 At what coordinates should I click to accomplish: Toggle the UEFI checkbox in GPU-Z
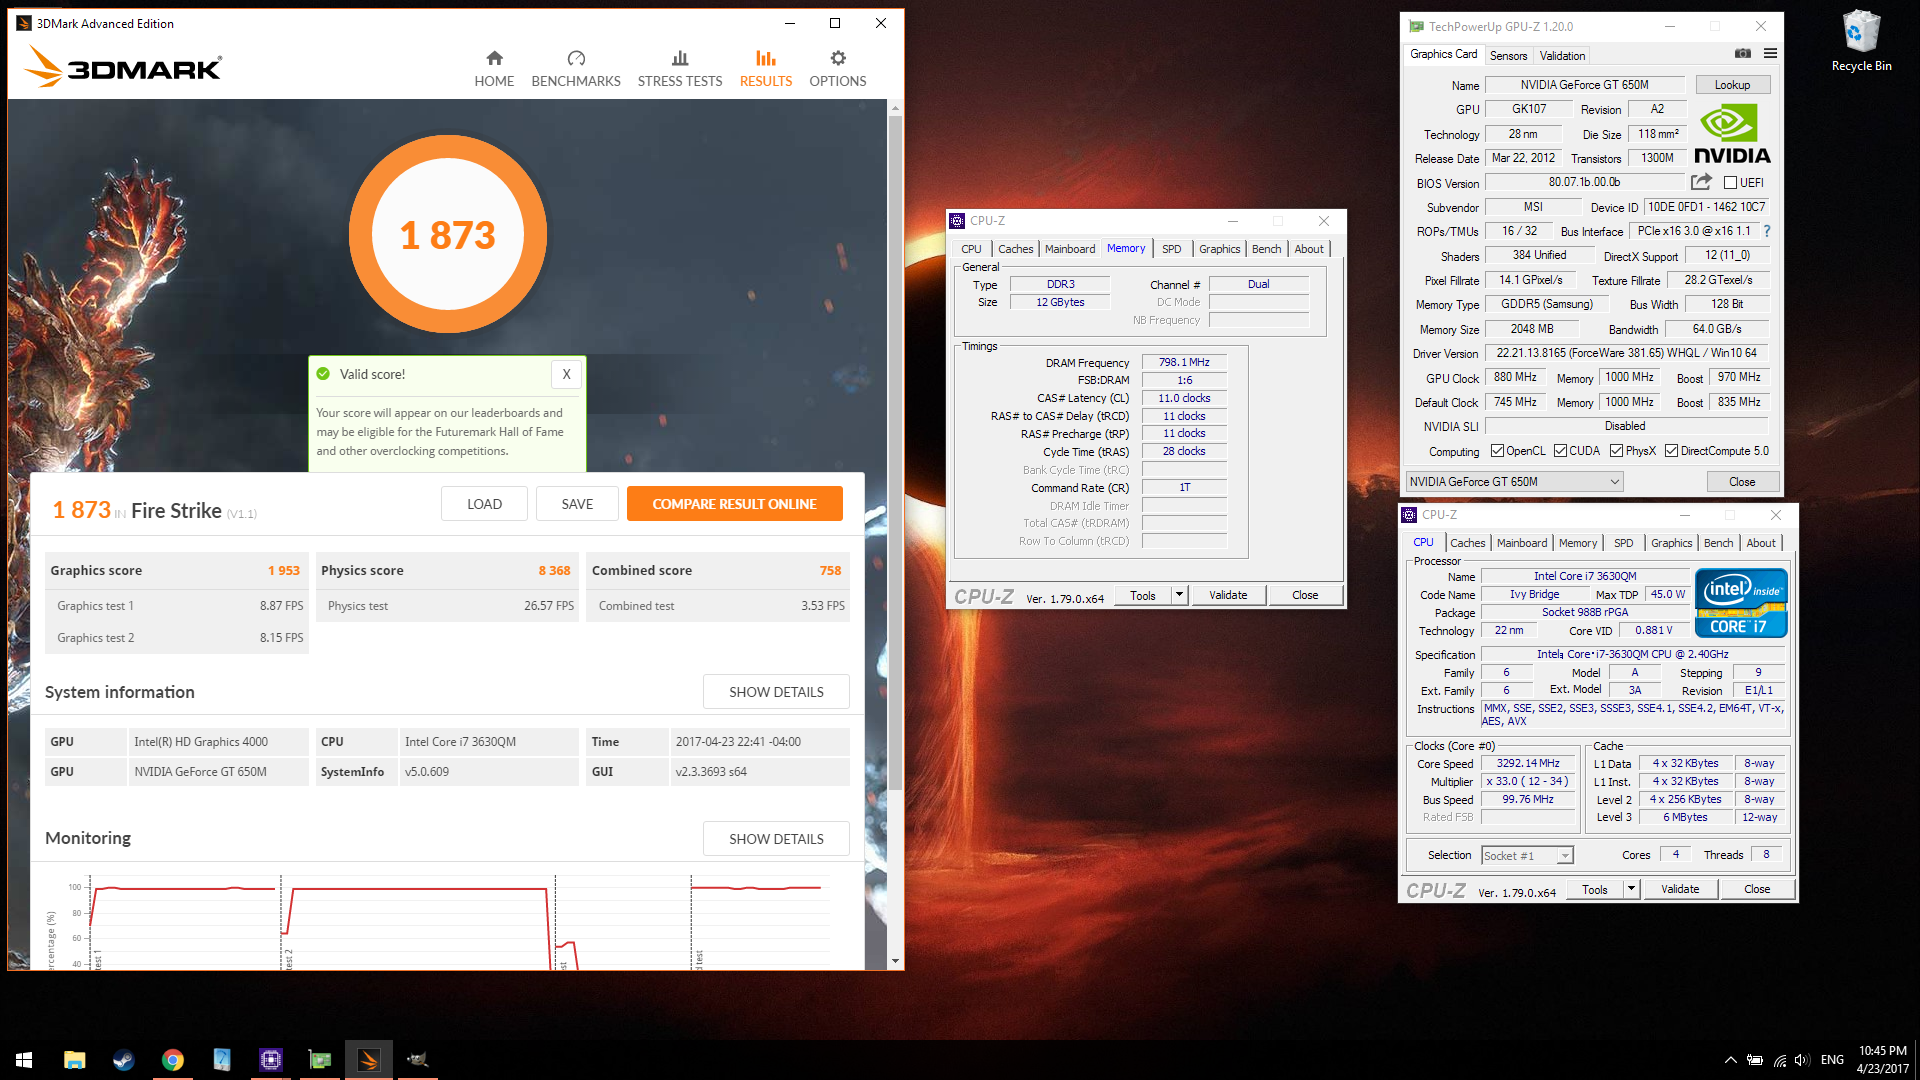point(1730,183)
